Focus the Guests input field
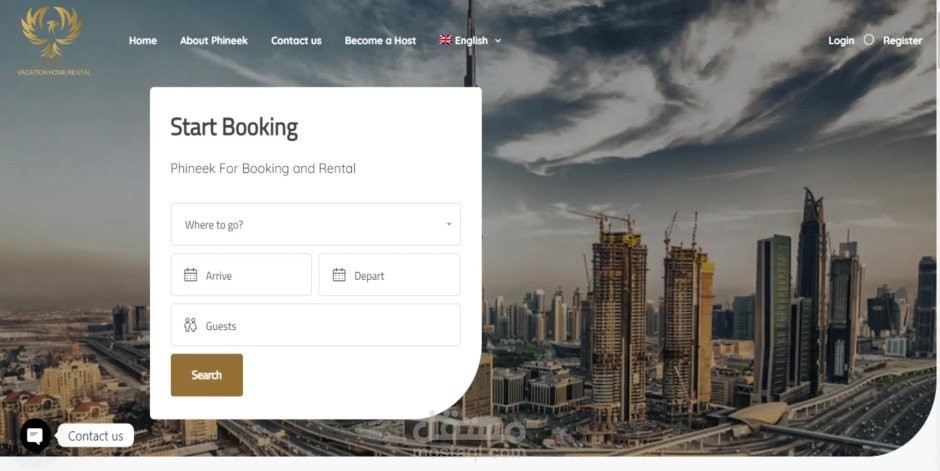Viewport: 940px width, 471px height. coord(316,325)
